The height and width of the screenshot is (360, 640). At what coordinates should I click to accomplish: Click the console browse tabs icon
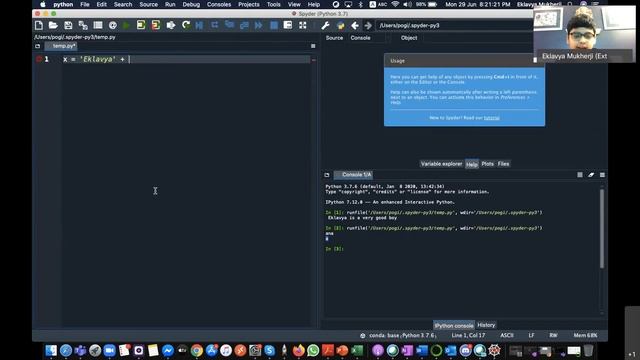point(327,175)
